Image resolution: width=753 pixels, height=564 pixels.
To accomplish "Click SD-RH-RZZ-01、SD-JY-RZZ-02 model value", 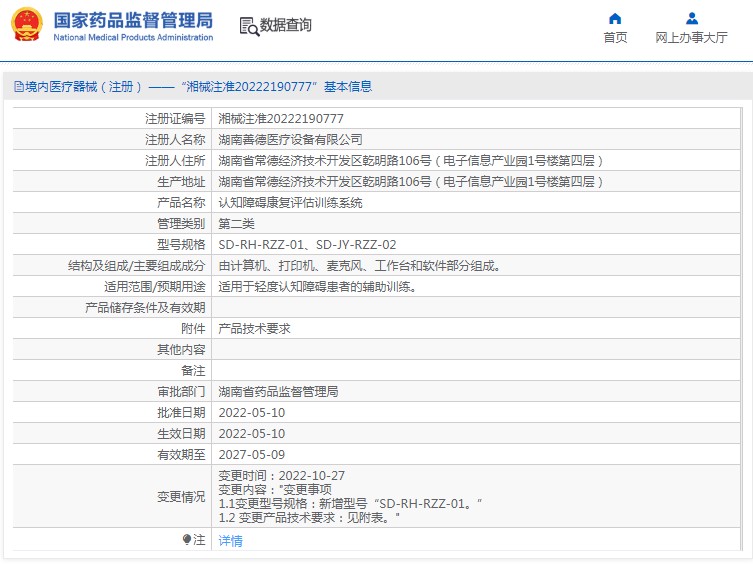I will [x=307, y=245].
